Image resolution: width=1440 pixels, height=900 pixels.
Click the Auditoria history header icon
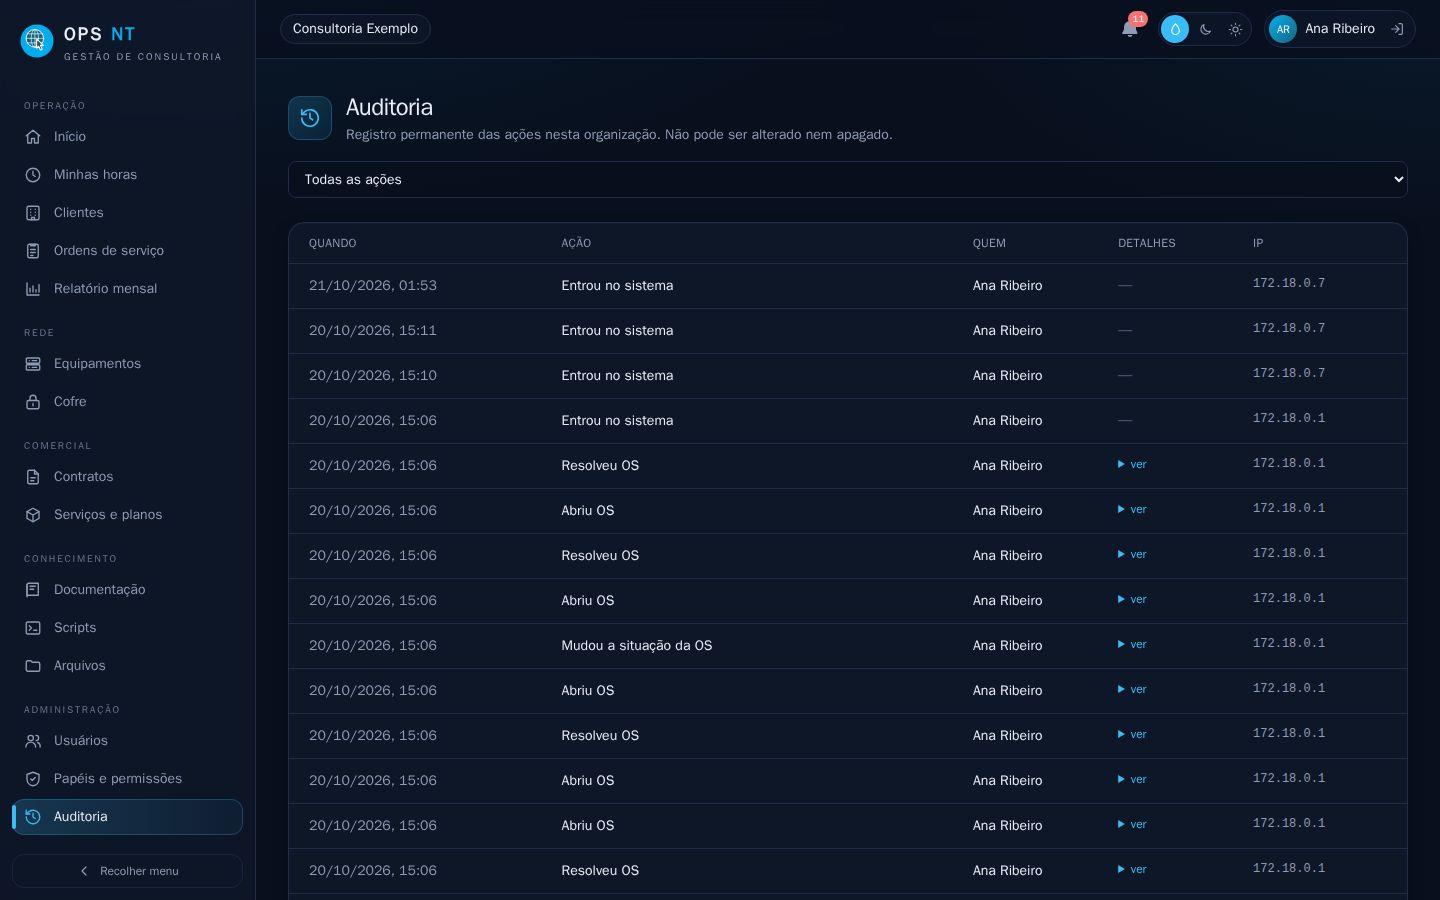pos(310,118)
